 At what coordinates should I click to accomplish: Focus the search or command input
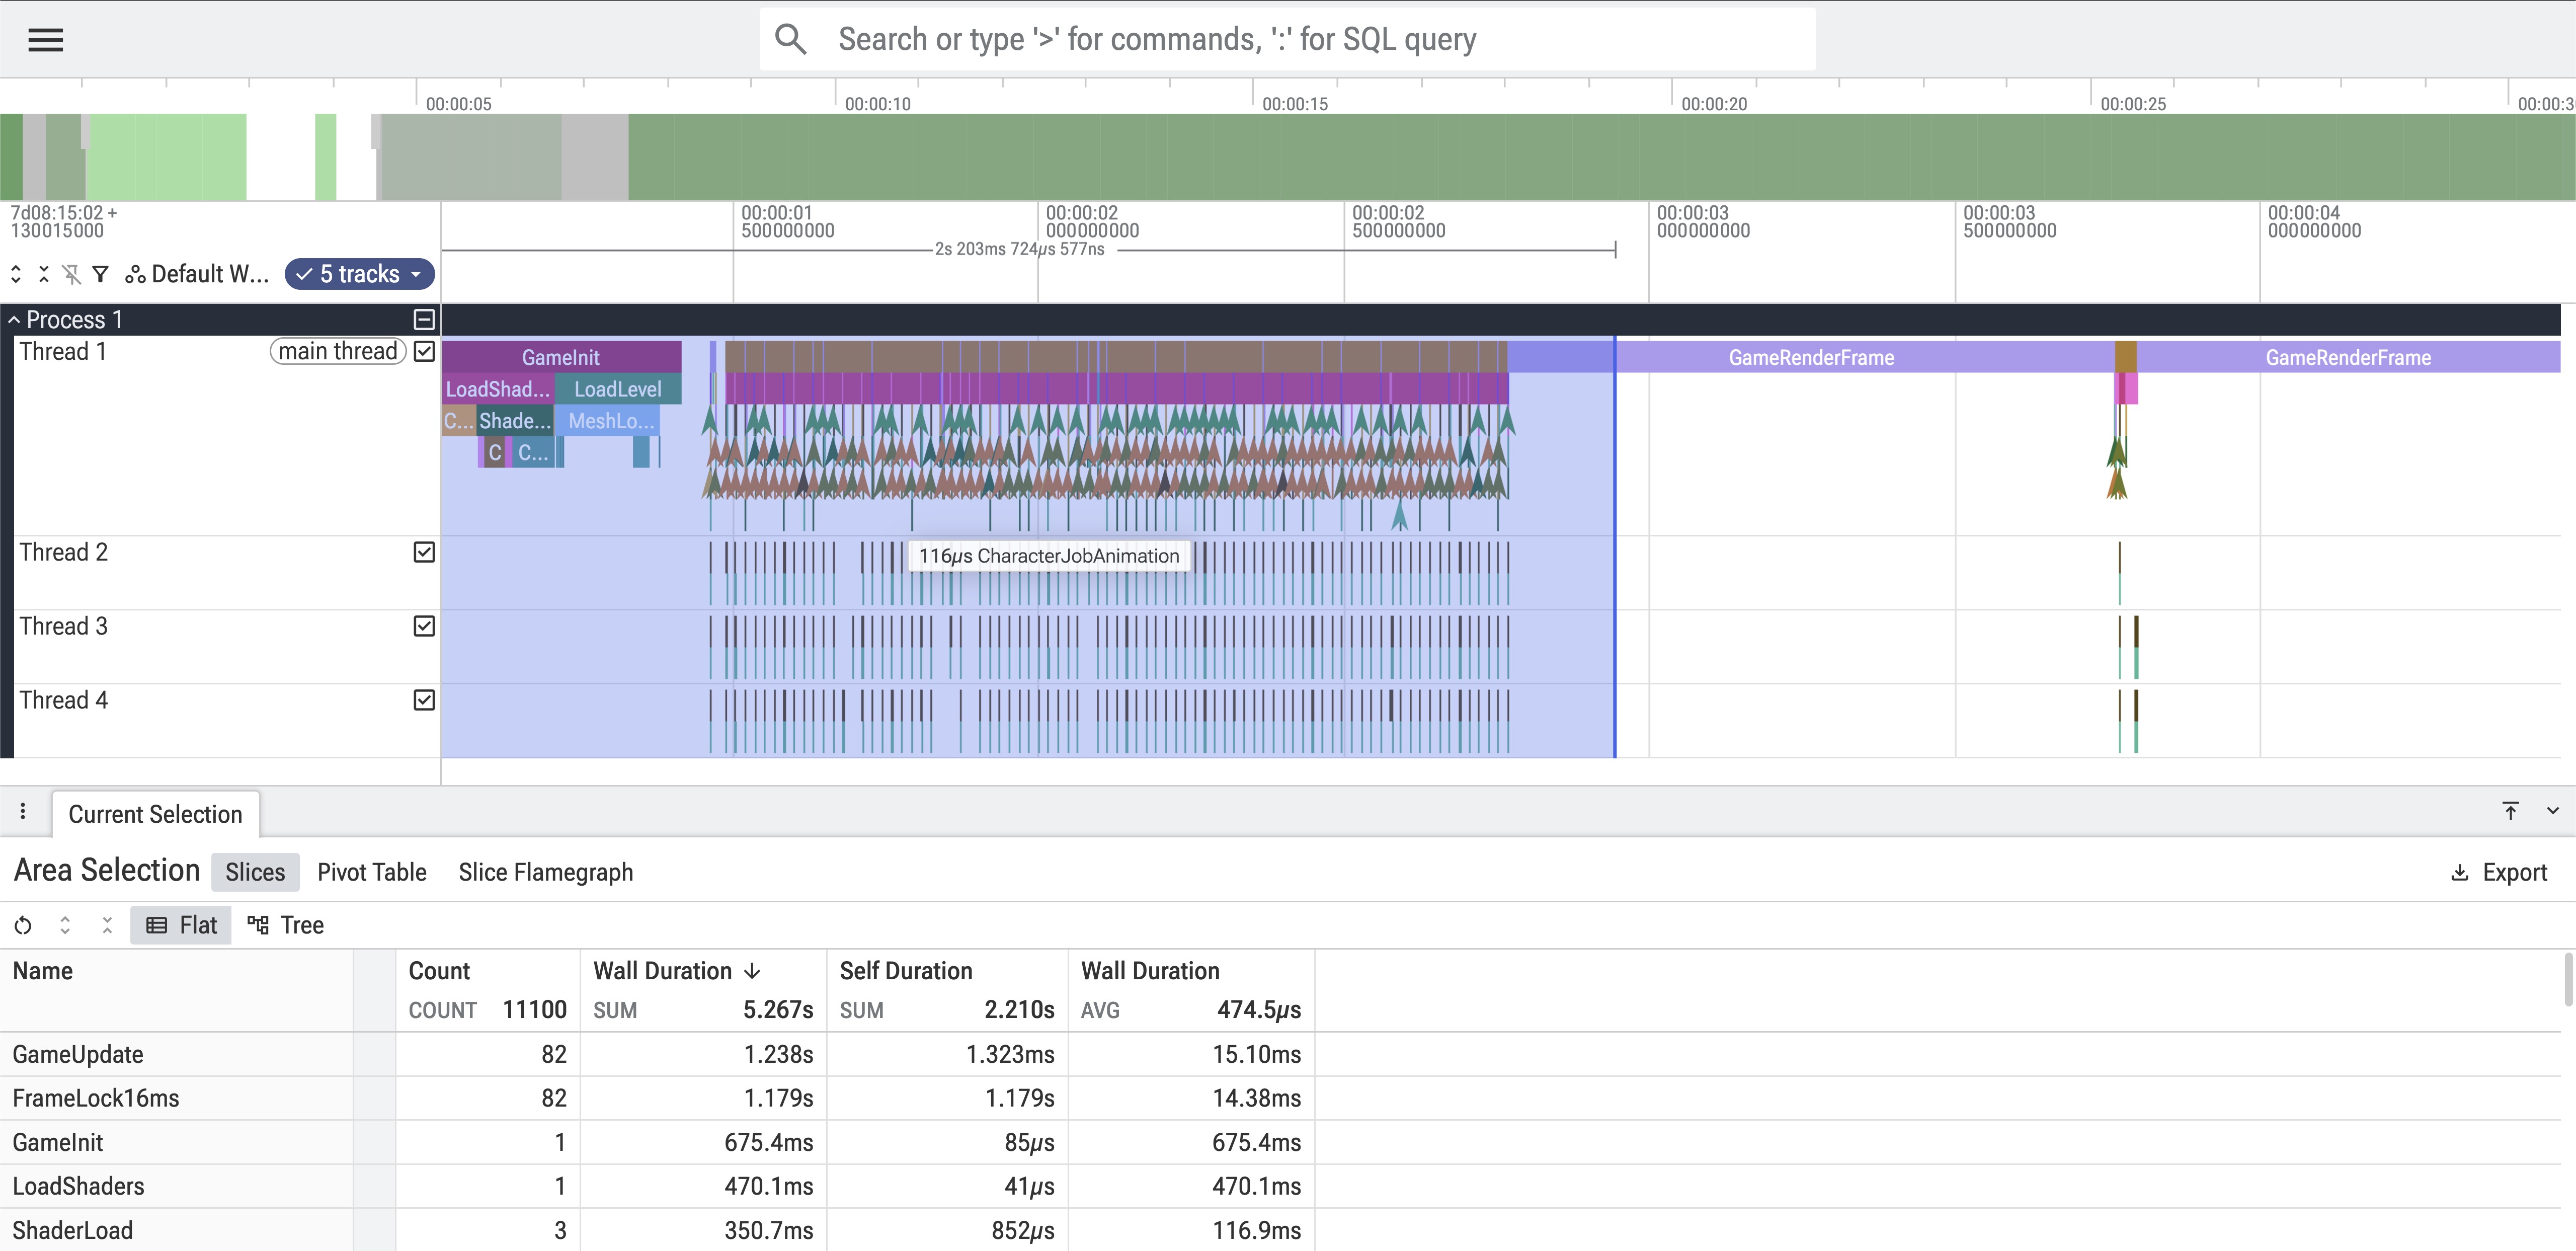[1287, 39]
